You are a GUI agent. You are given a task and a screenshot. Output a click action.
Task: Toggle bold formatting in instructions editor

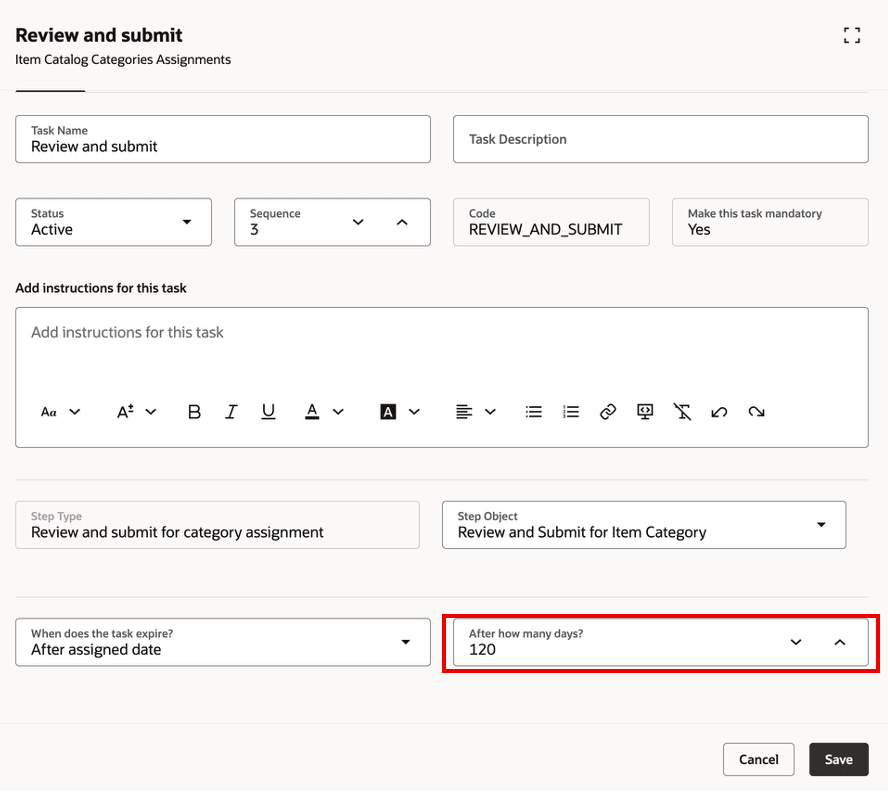[195, 412]
